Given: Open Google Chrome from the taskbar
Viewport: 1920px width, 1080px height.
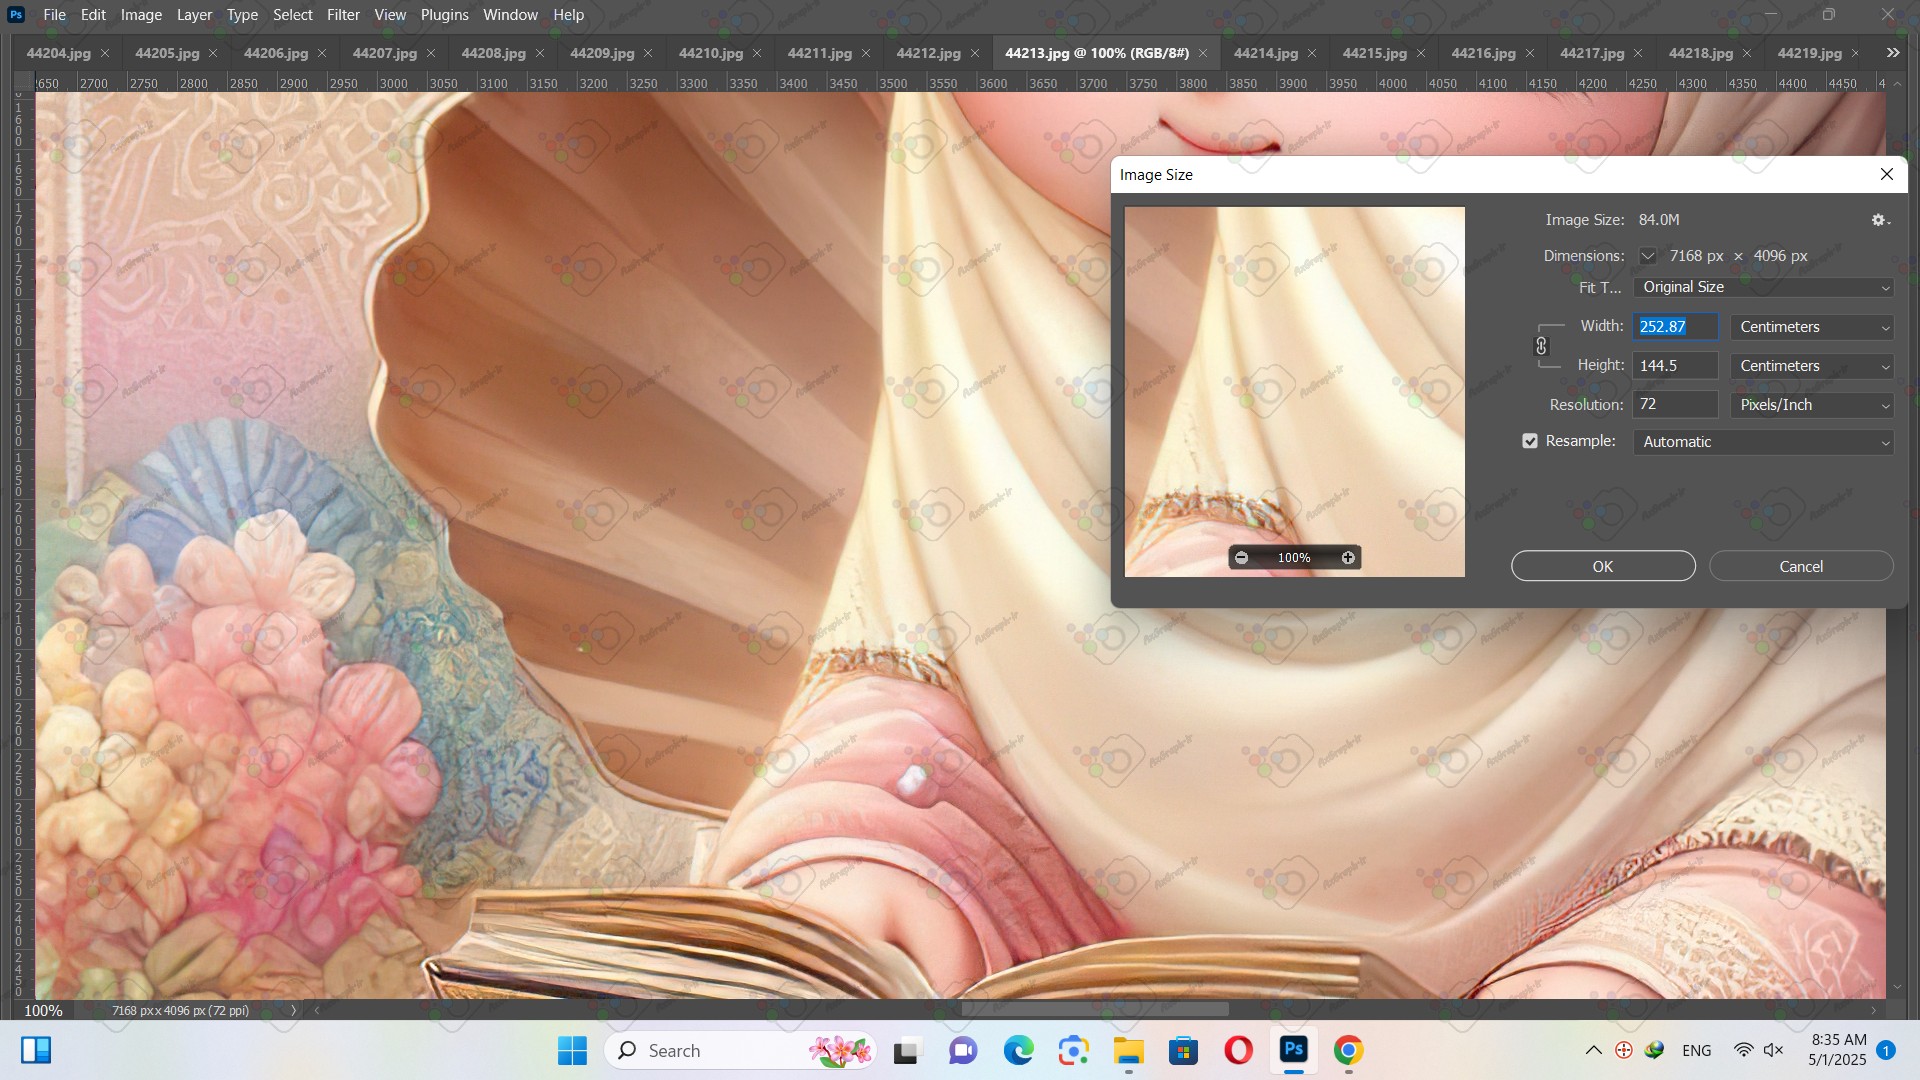Looking at the screenshot, I should 1348,1051.
